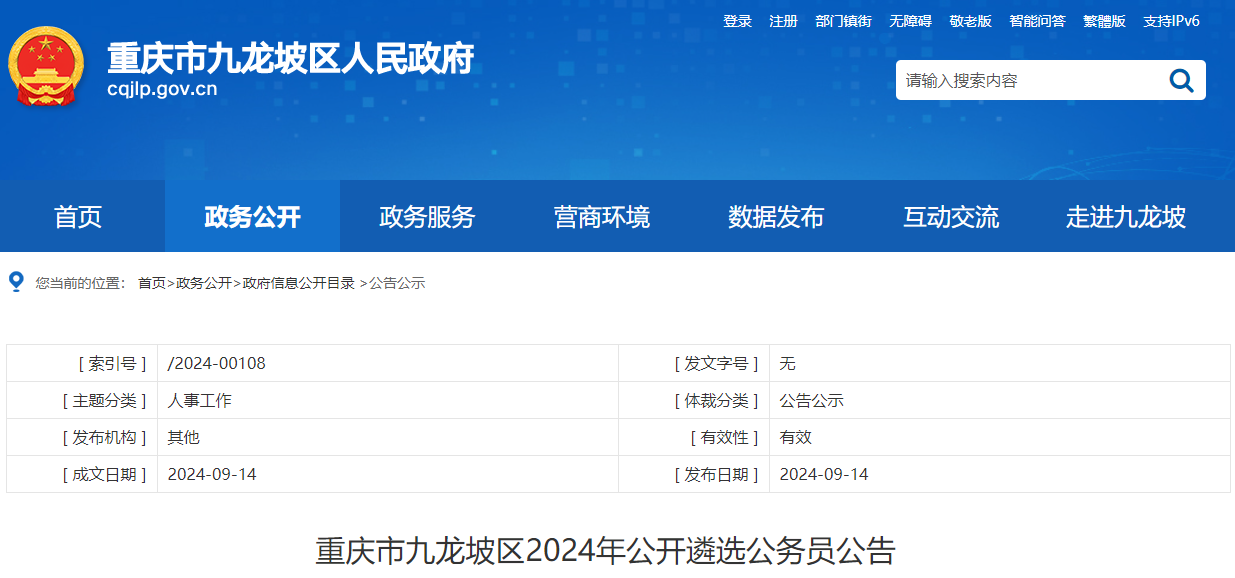Click 发文字号 value 无
The height and width of the screenshot is (578, 1235).
tap(788, 363)
